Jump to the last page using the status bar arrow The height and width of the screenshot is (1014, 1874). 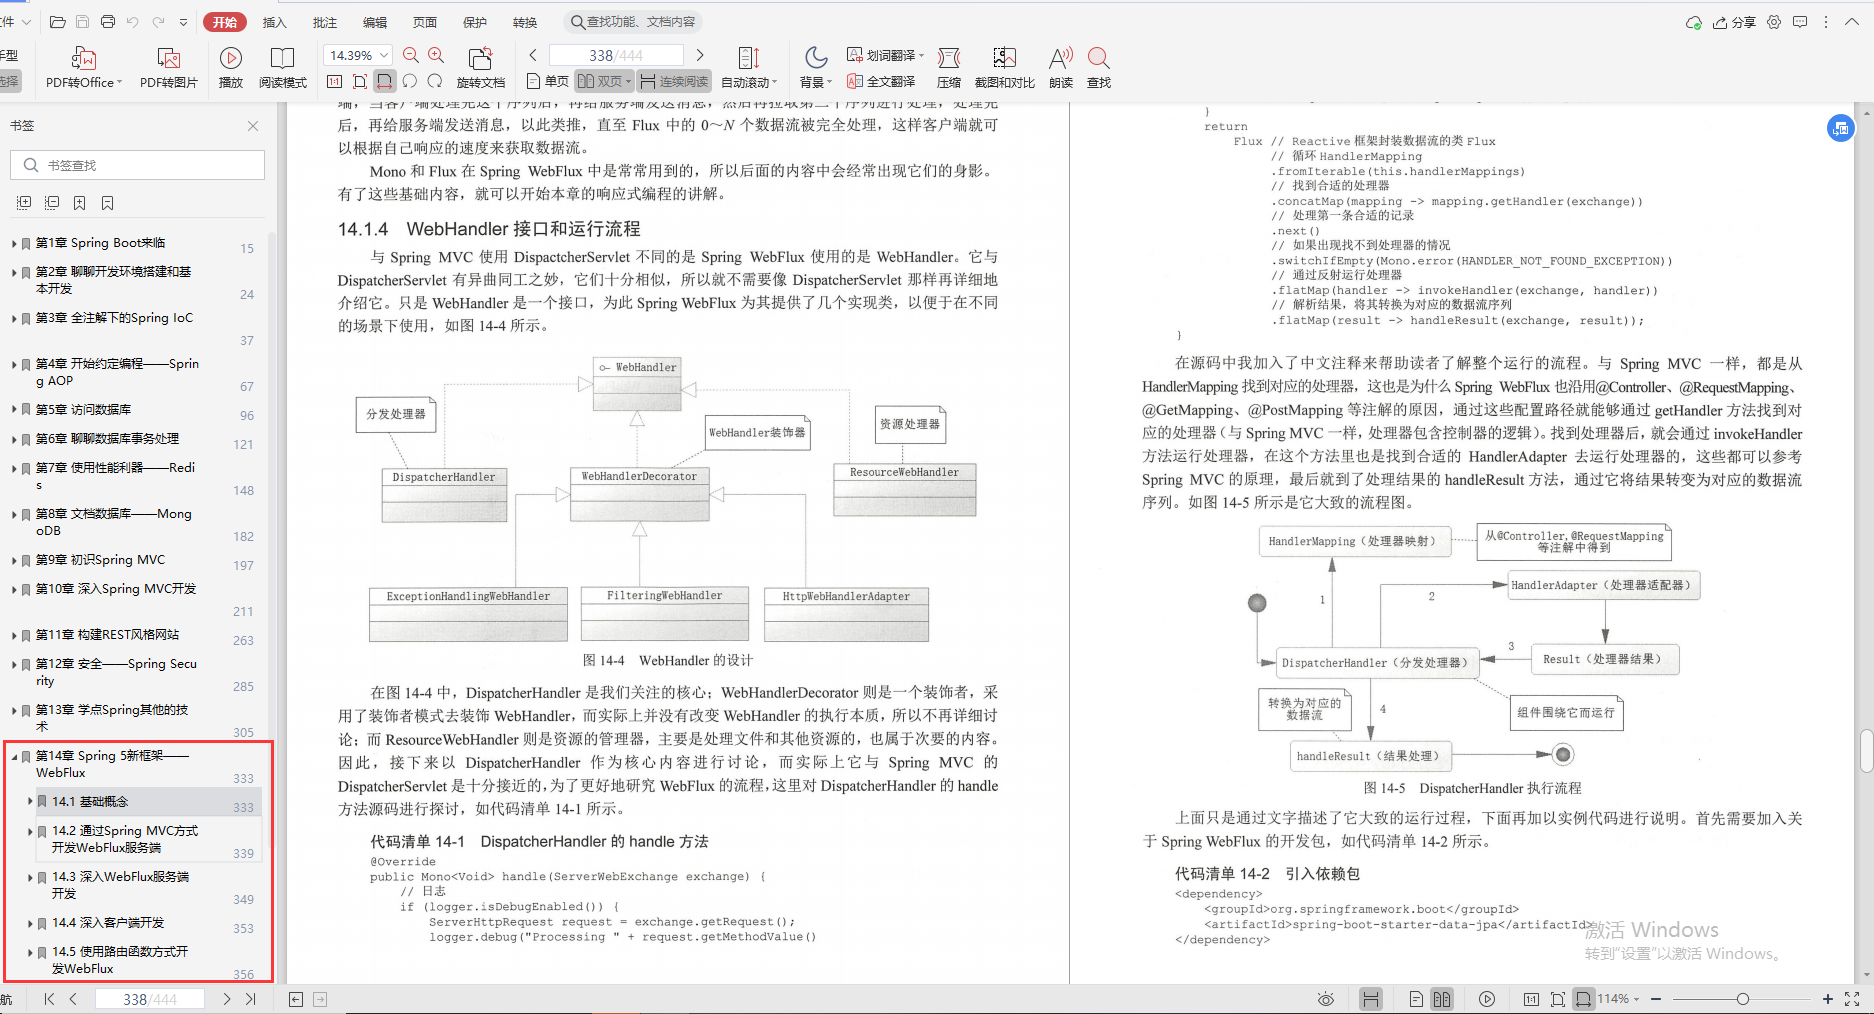[250, 999]
